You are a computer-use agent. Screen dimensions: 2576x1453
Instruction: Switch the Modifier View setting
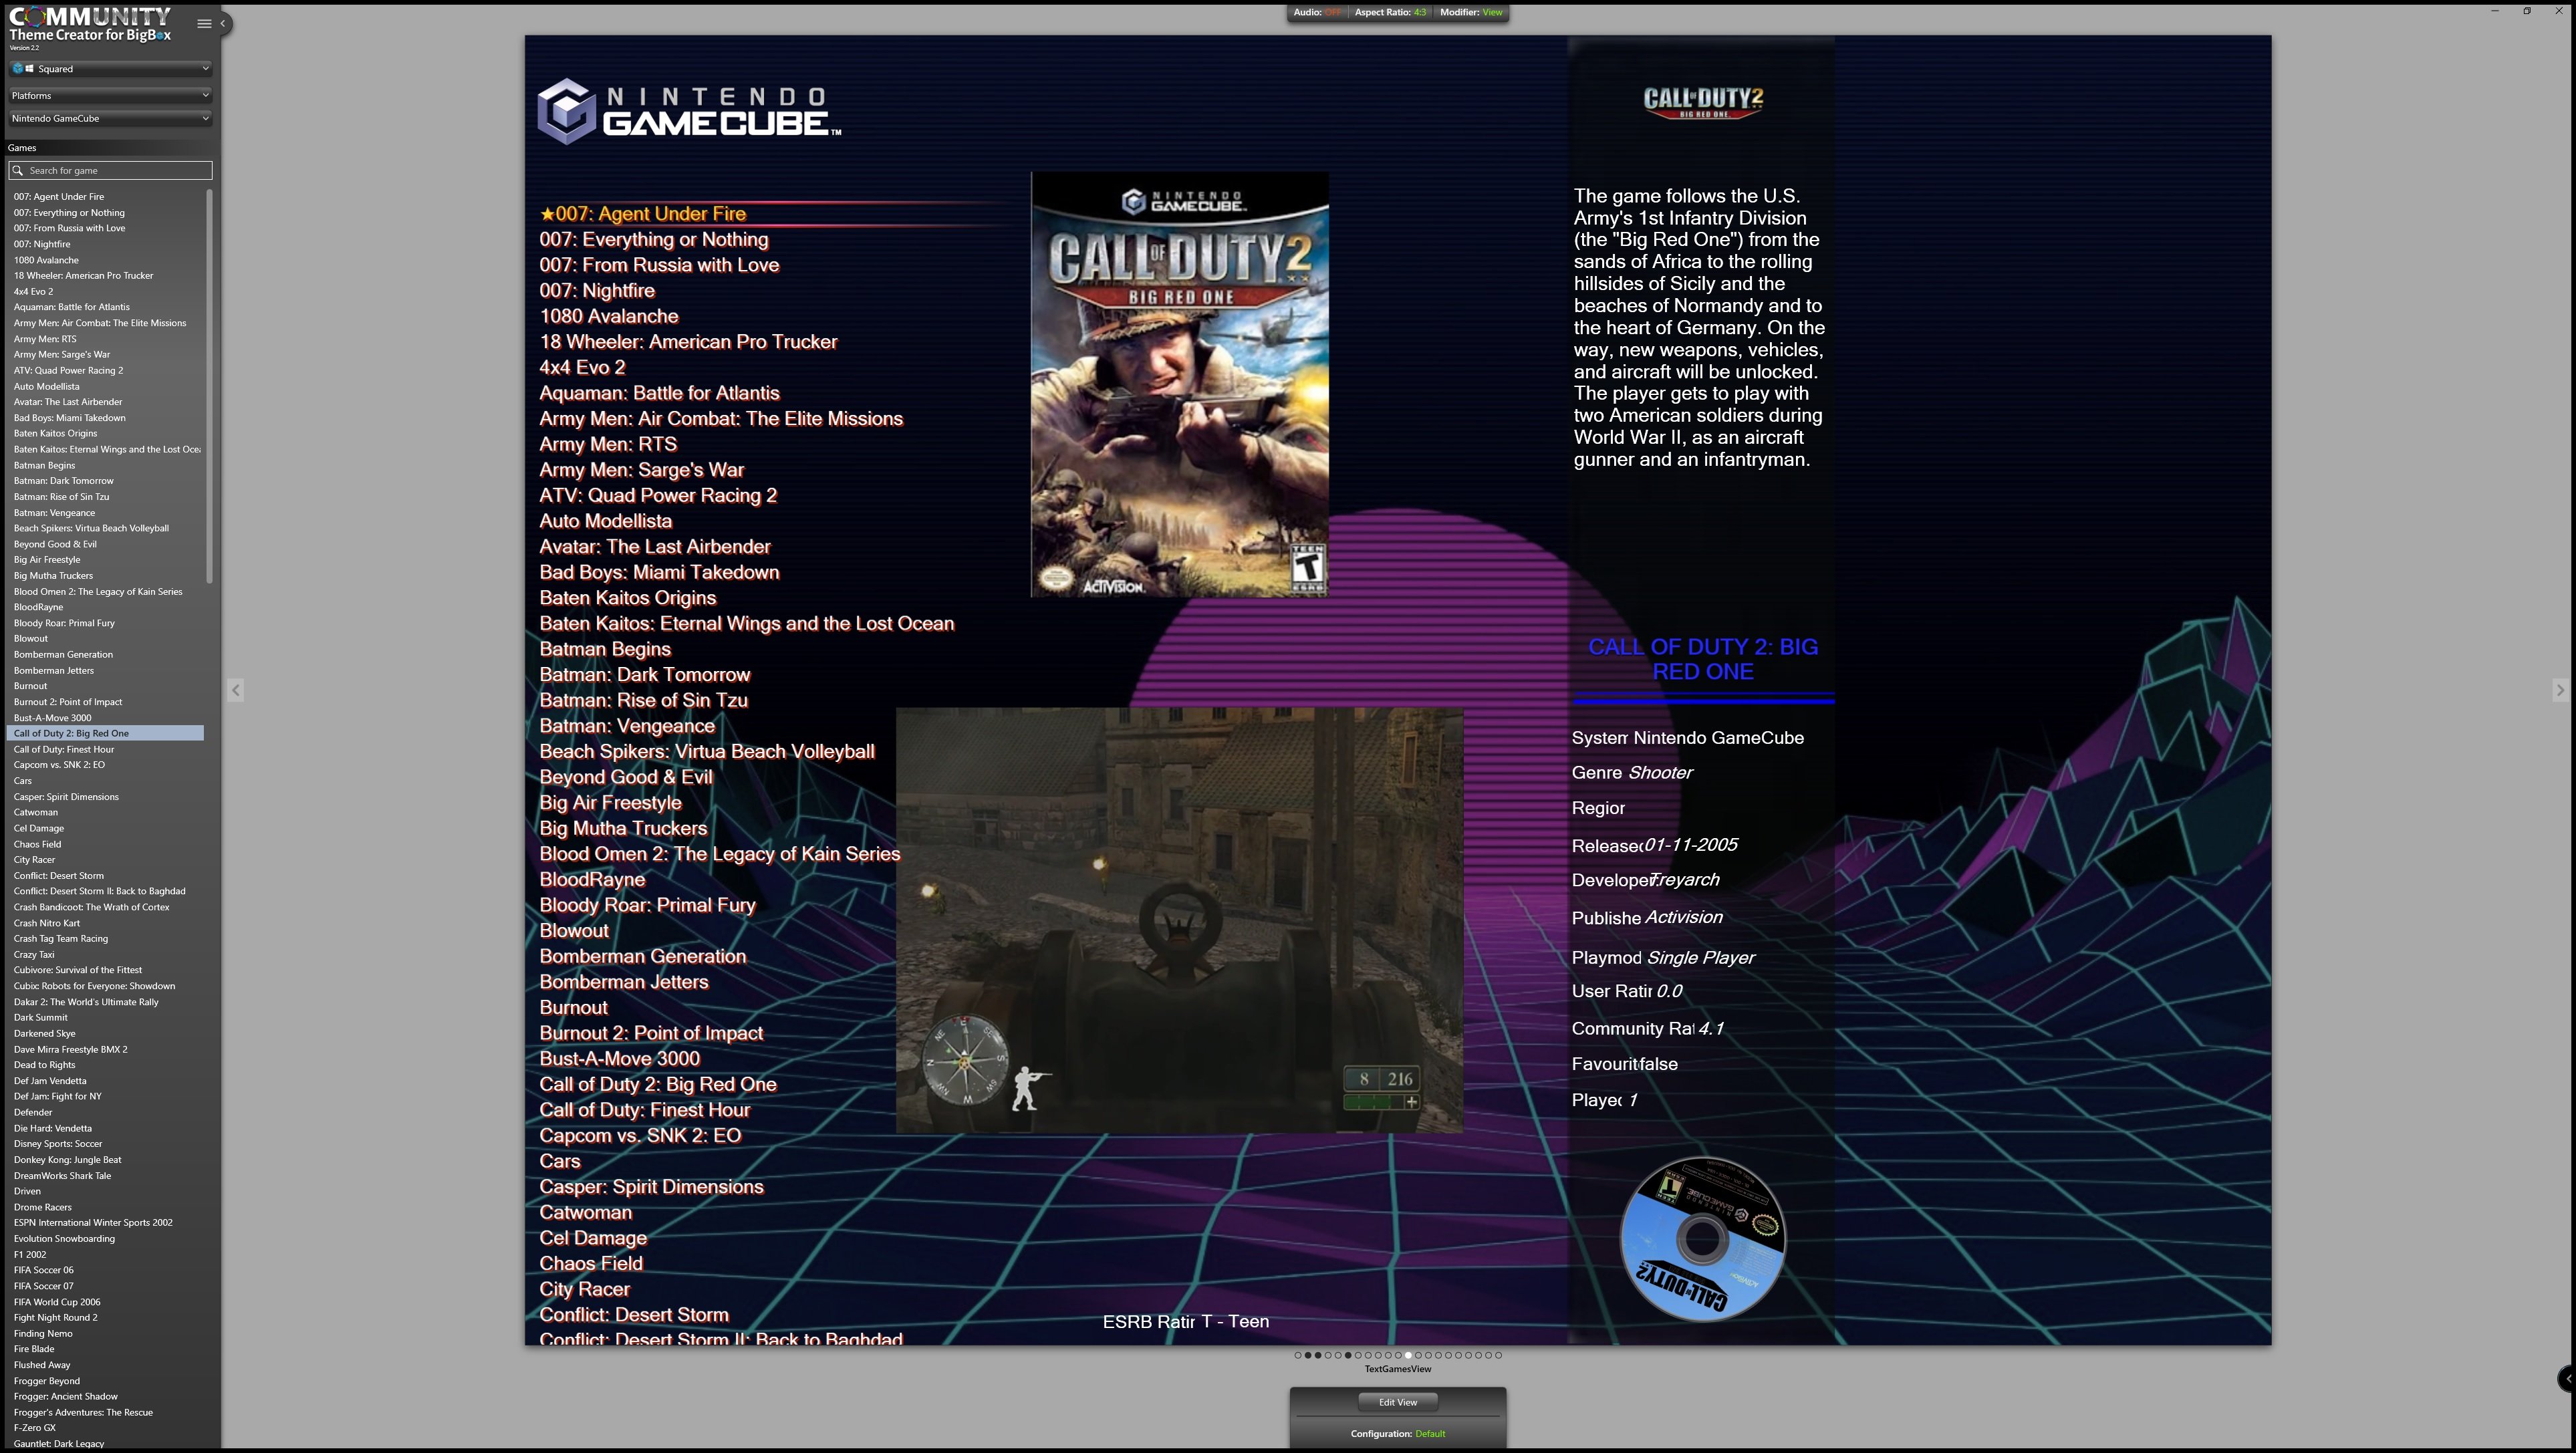[x=1471, y=12]
